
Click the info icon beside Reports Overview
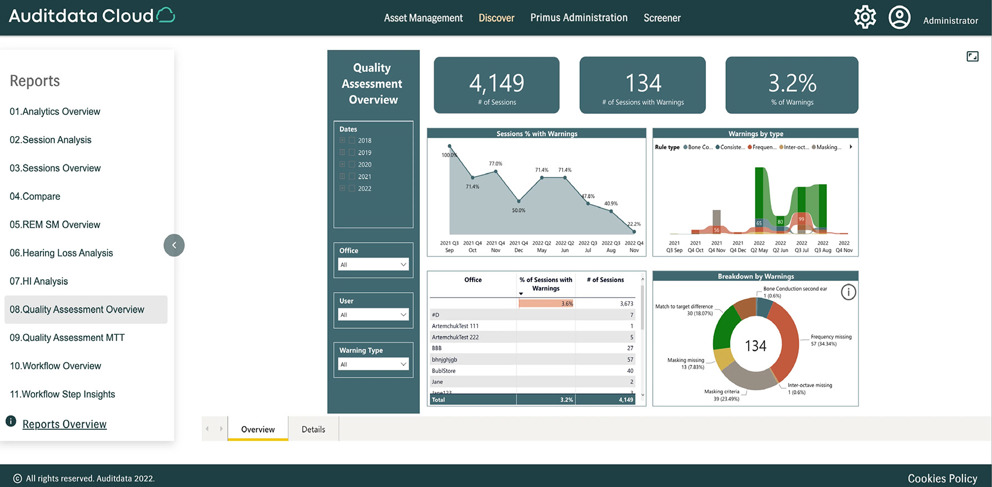click(x=11, y=421)
